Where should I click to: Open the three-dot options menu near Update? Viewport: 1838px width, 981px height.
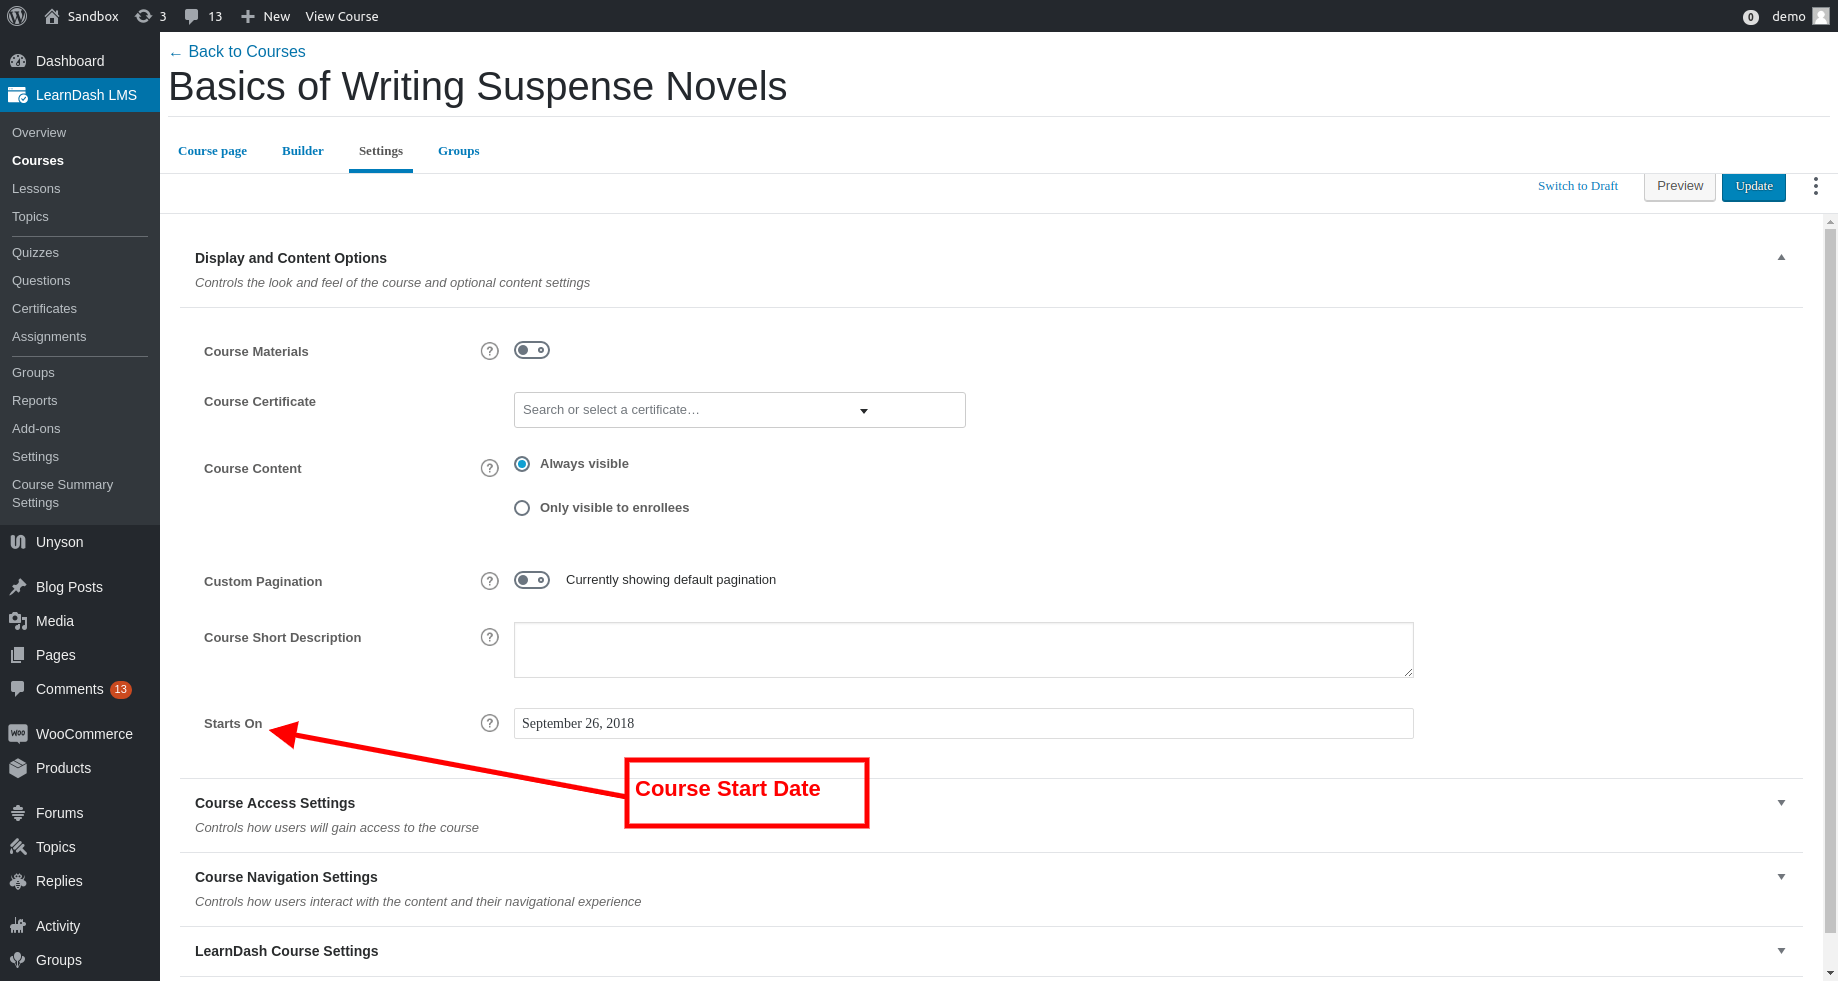pyautogui.click(x=1815, y=186)
